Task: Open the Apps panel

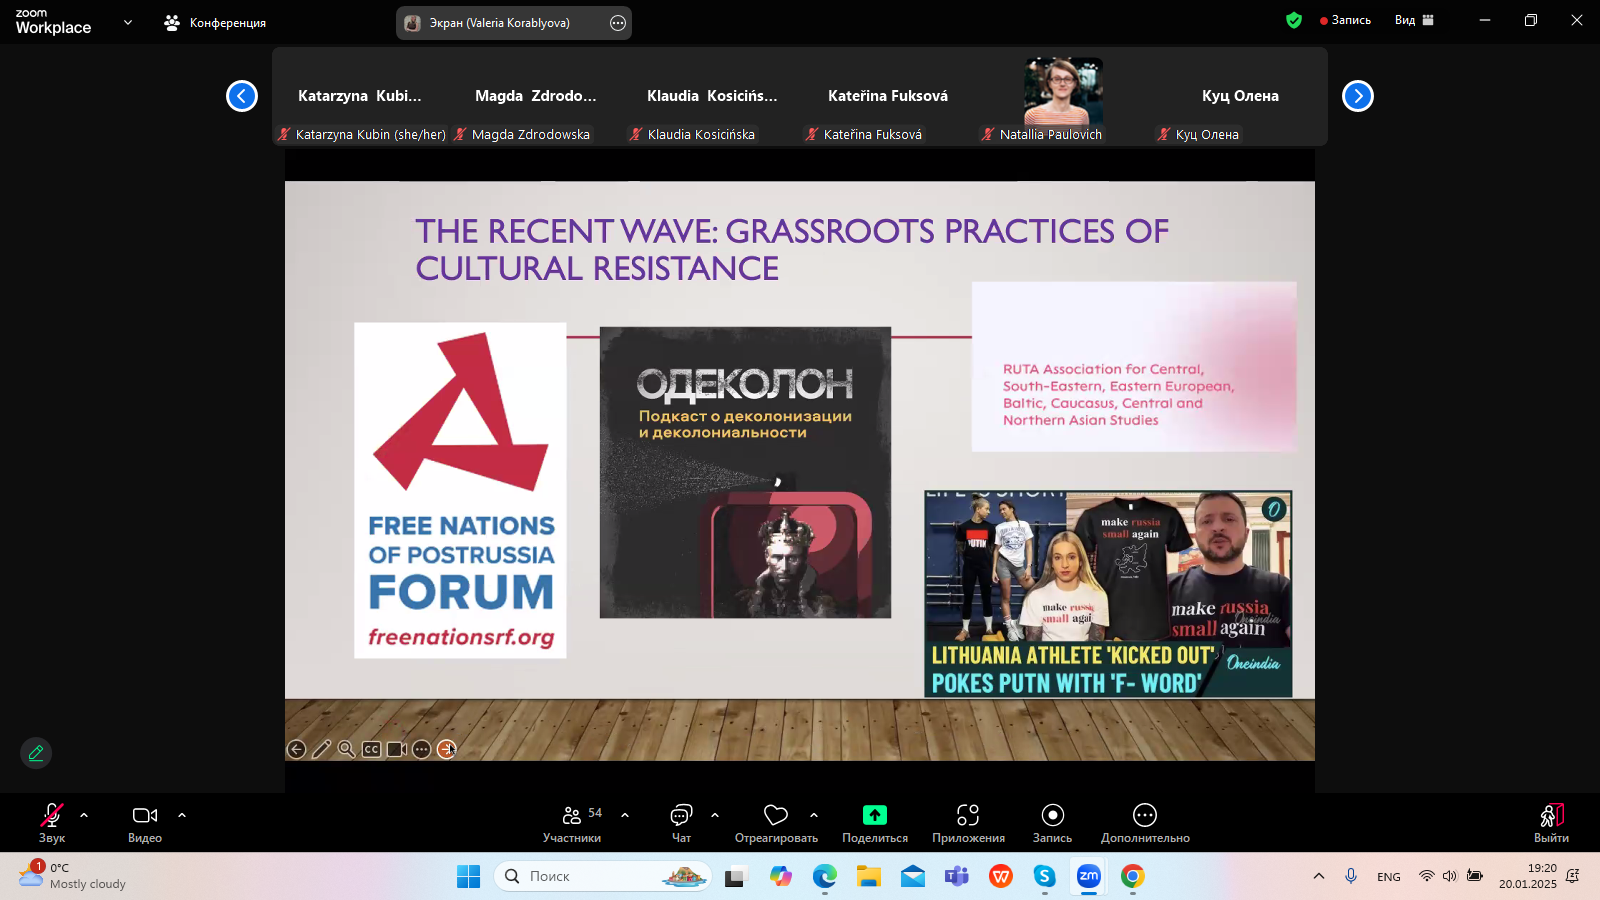Action: pos(967,822)
